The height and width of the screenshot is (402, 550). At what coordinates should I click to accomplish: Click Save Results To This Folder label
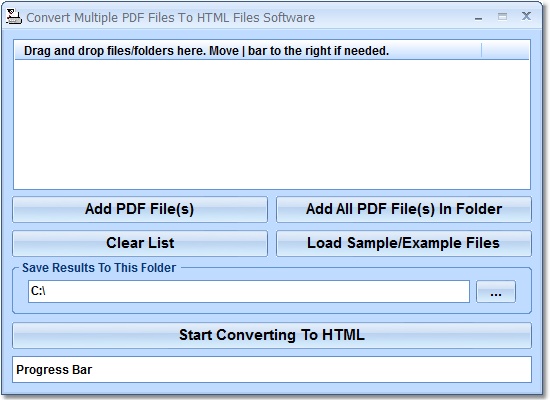coord(99,268)
